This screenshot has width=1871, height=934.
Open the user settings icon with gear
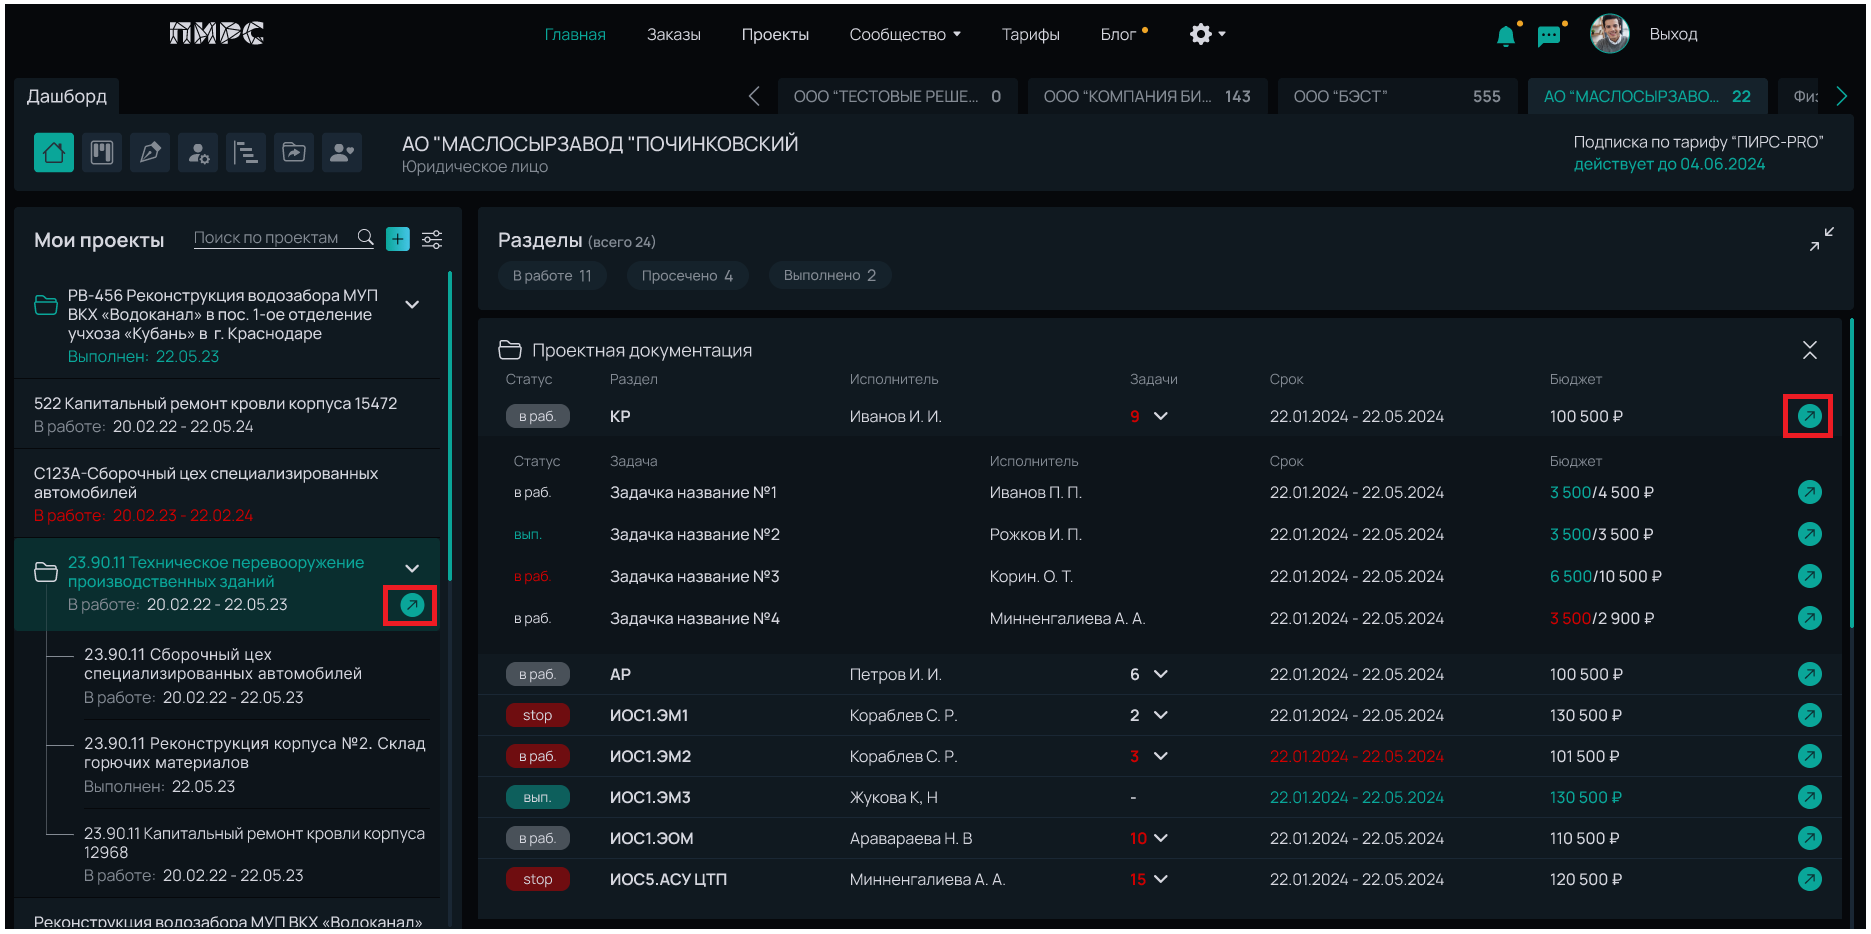click(x=198, y=153)
